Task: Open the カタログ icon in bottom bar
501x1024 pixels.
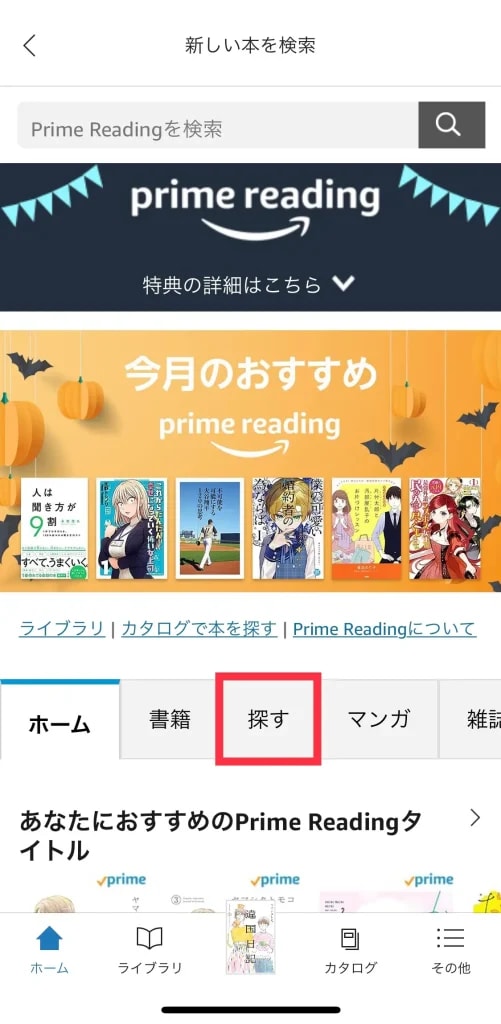Action: (351, 940)
